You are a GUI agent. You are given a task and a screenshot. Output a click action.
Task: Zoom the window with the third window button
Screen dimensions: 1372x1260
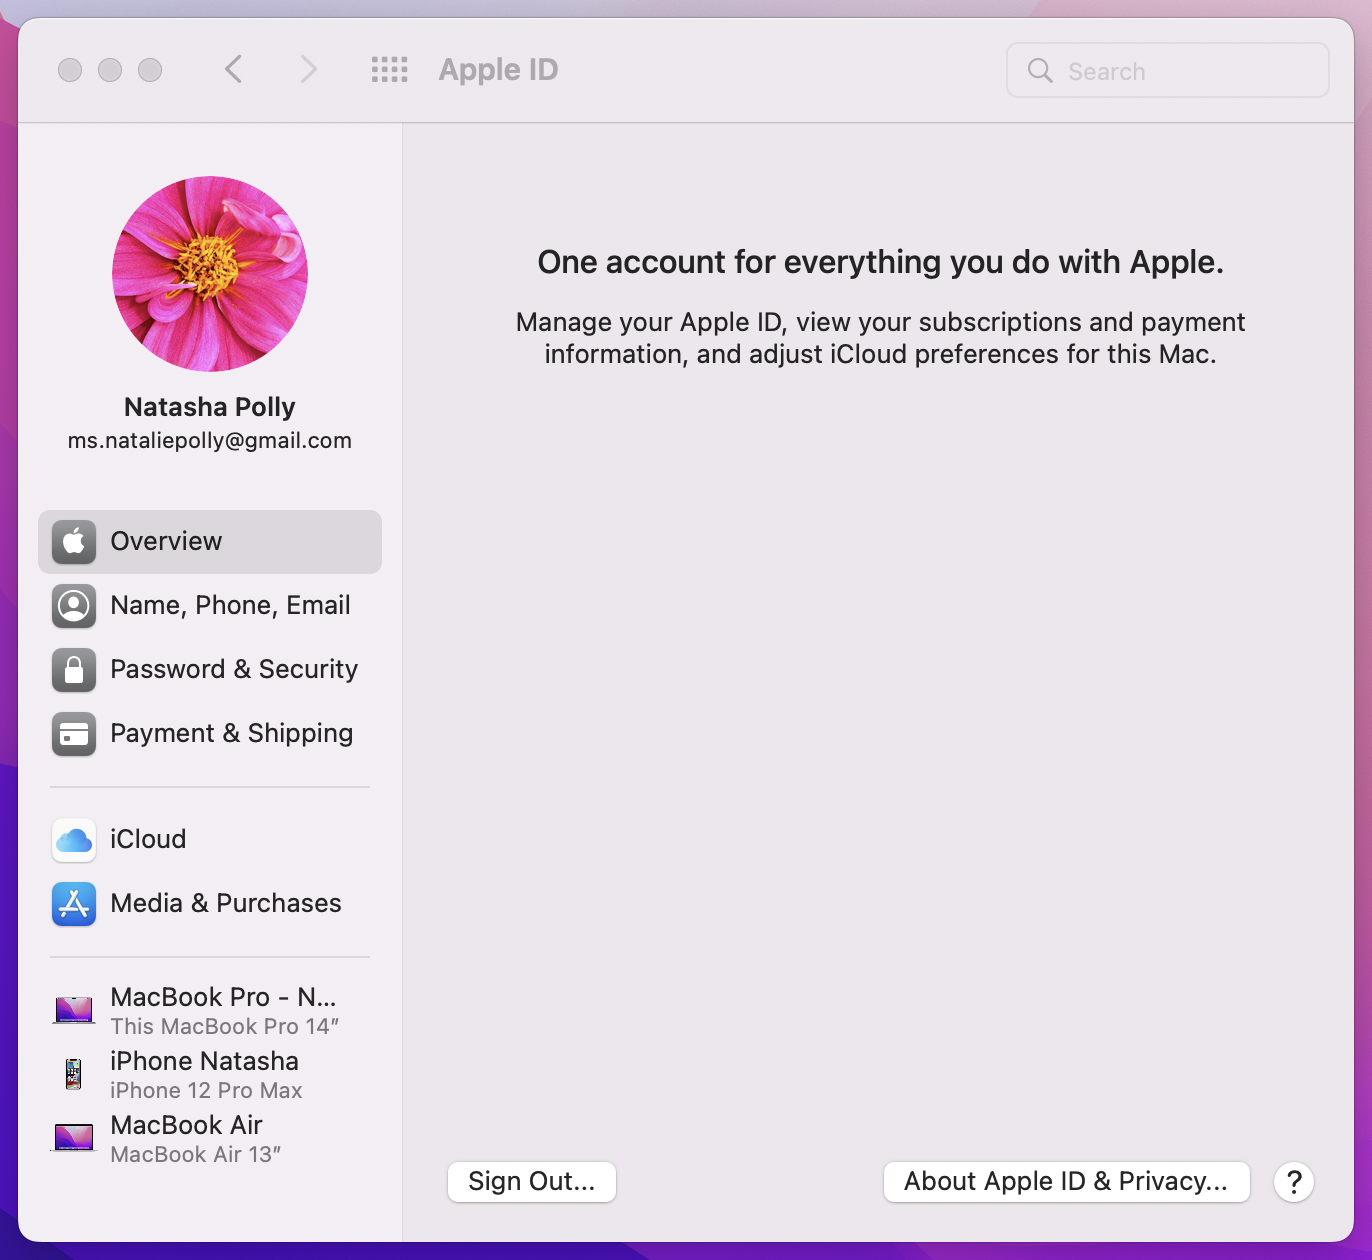pos(150,70)
